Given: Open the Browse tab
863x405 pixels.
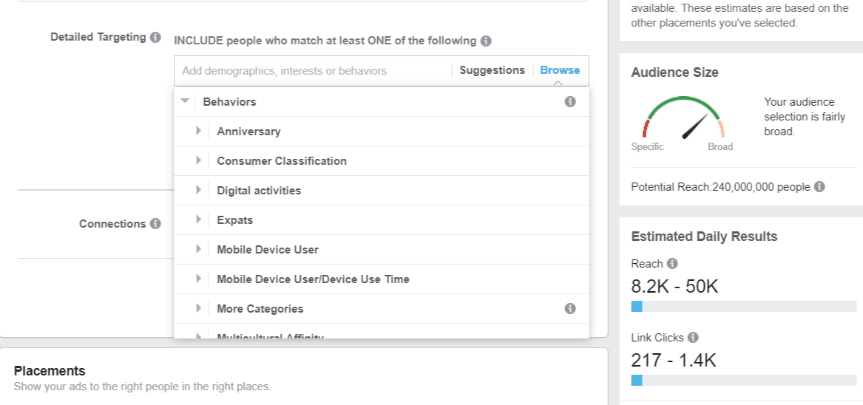Looking at the screenshot, I should pos(559,70).
